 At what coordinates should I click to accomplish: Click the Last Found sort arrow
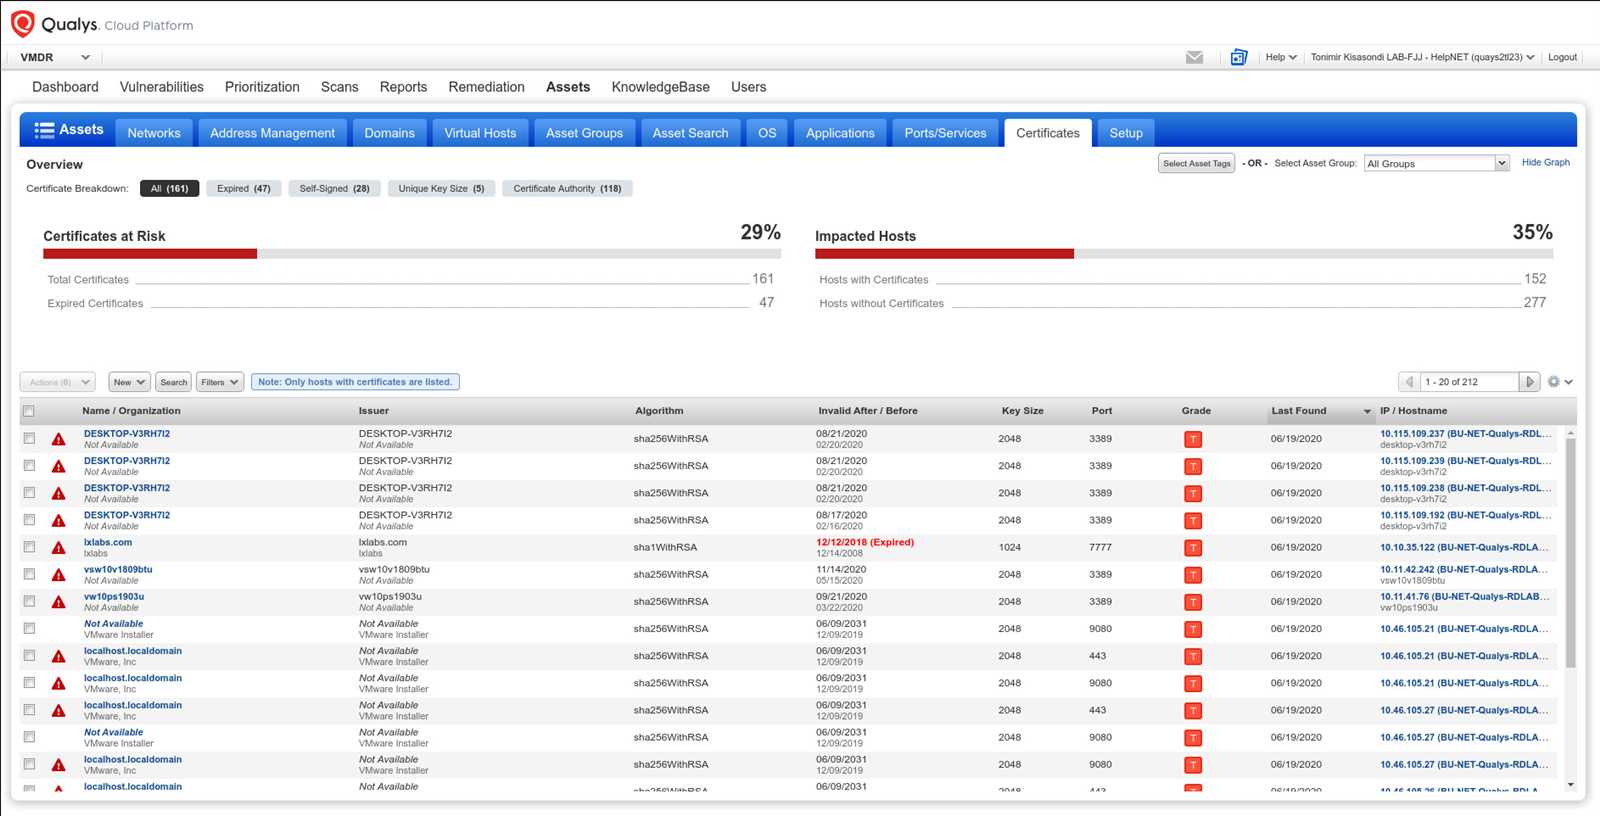(x=1367, y=412)
